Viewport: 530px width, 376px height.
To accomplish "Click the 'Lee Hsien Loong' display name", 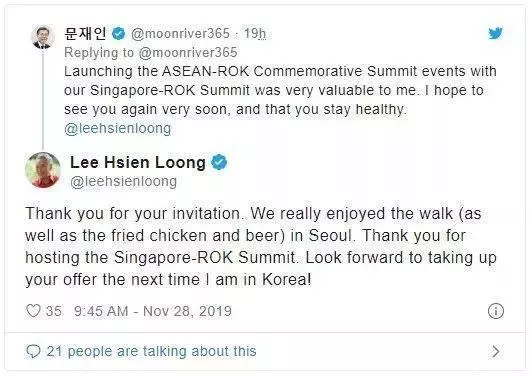I will (x=138, y=162).
